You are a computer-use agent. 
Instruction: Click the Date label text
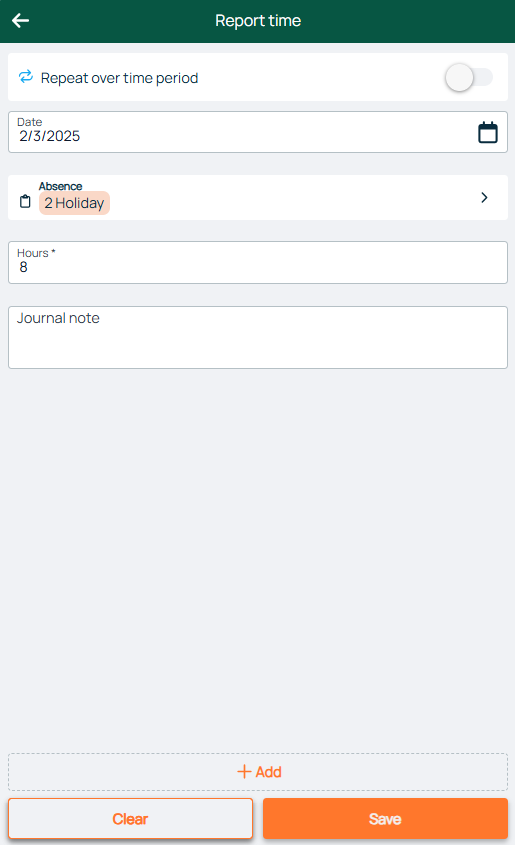[30, 122]
